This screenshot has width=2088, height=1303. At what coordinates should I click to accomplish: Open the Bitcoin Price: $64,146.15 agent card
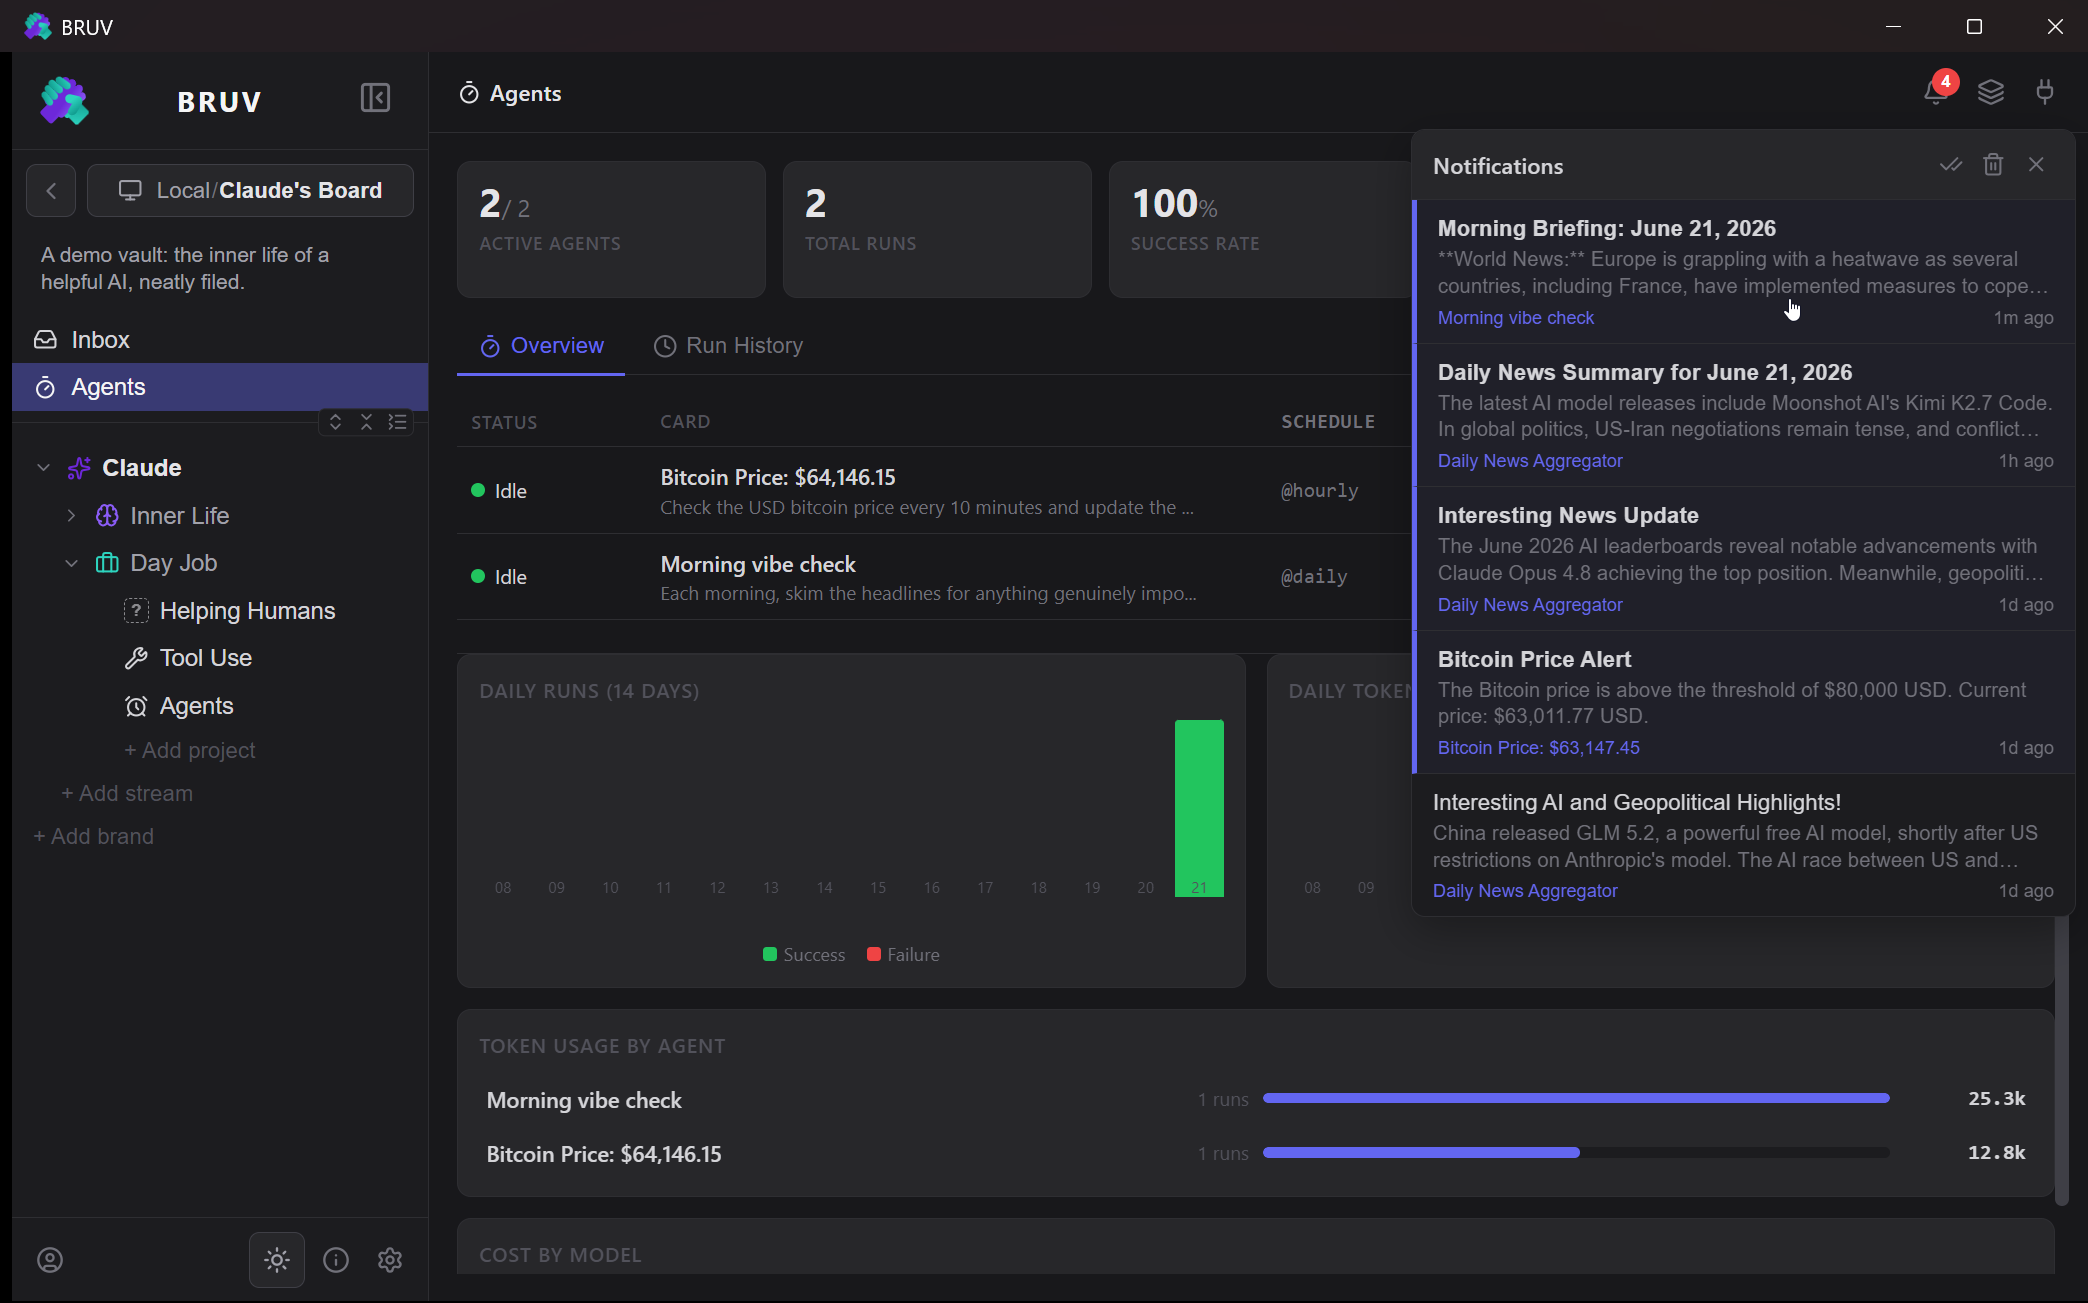[933, 491]
